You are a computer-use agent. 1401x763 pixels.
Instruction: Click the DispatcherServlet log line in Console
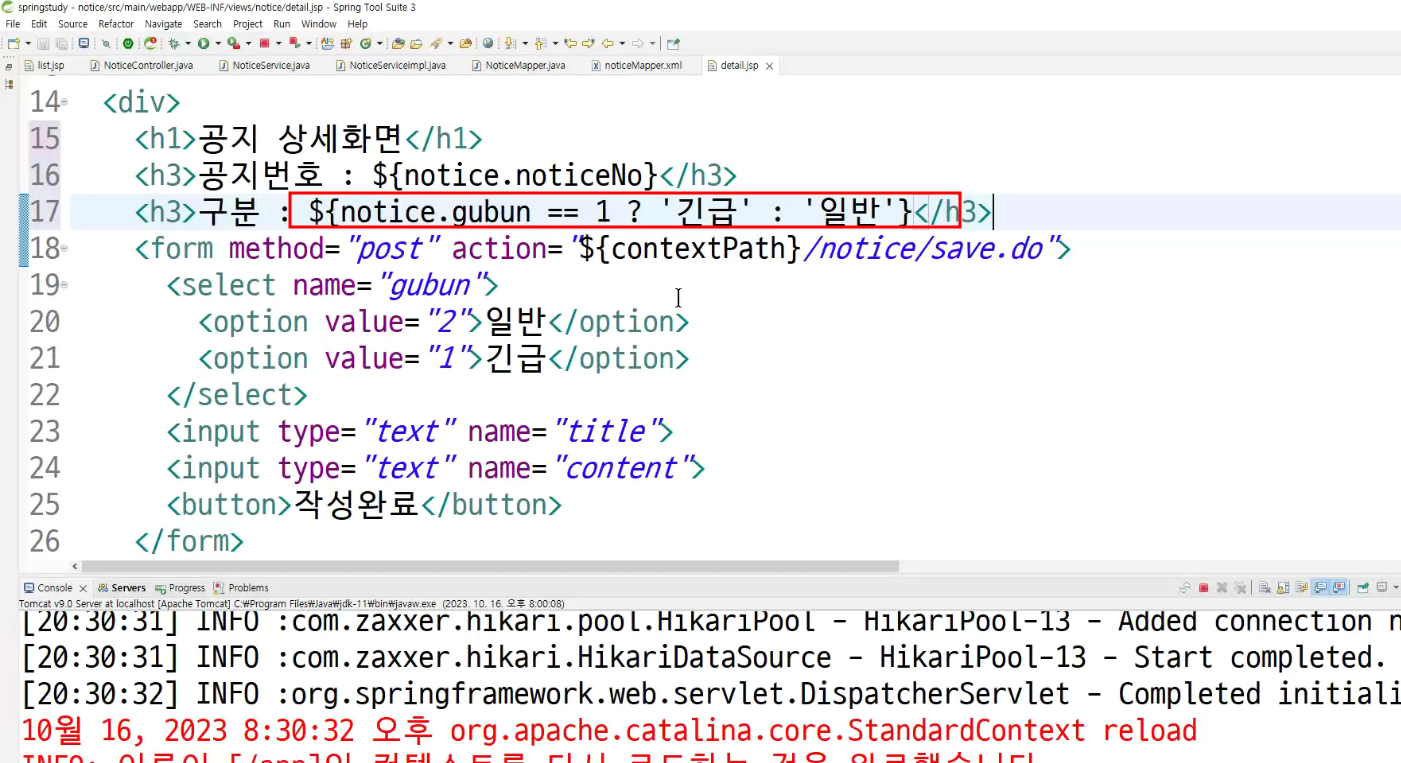[x=710, y=694]
